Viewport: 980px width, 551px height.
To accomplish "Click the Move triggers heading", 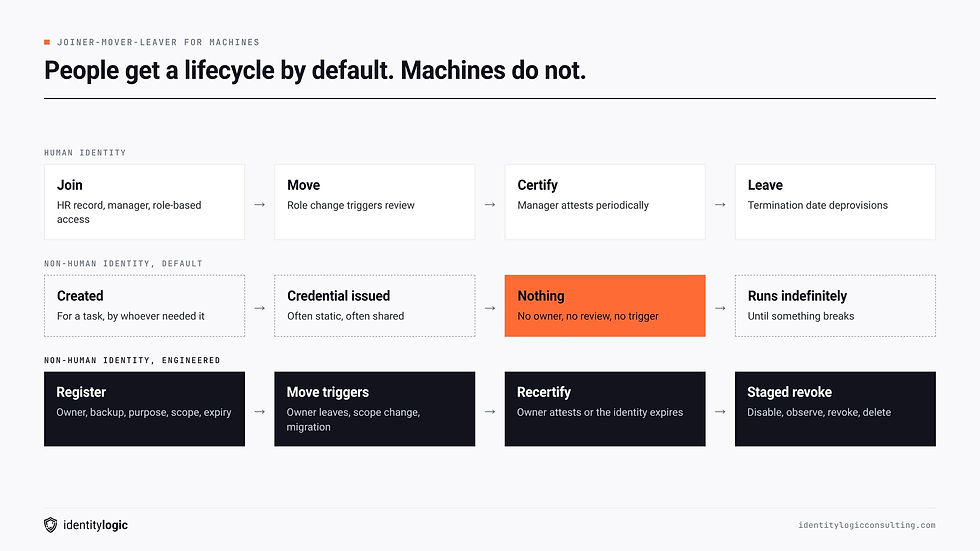I will coord(328,392).
